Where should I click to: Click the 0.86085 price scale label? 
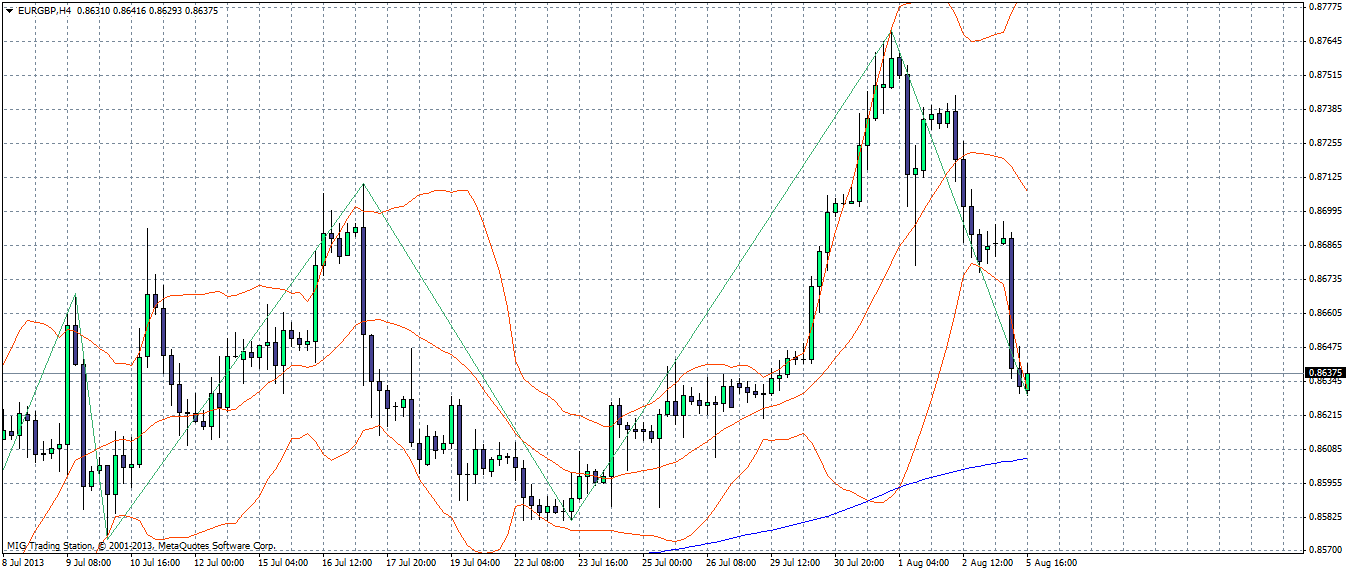coord(1323,449)
